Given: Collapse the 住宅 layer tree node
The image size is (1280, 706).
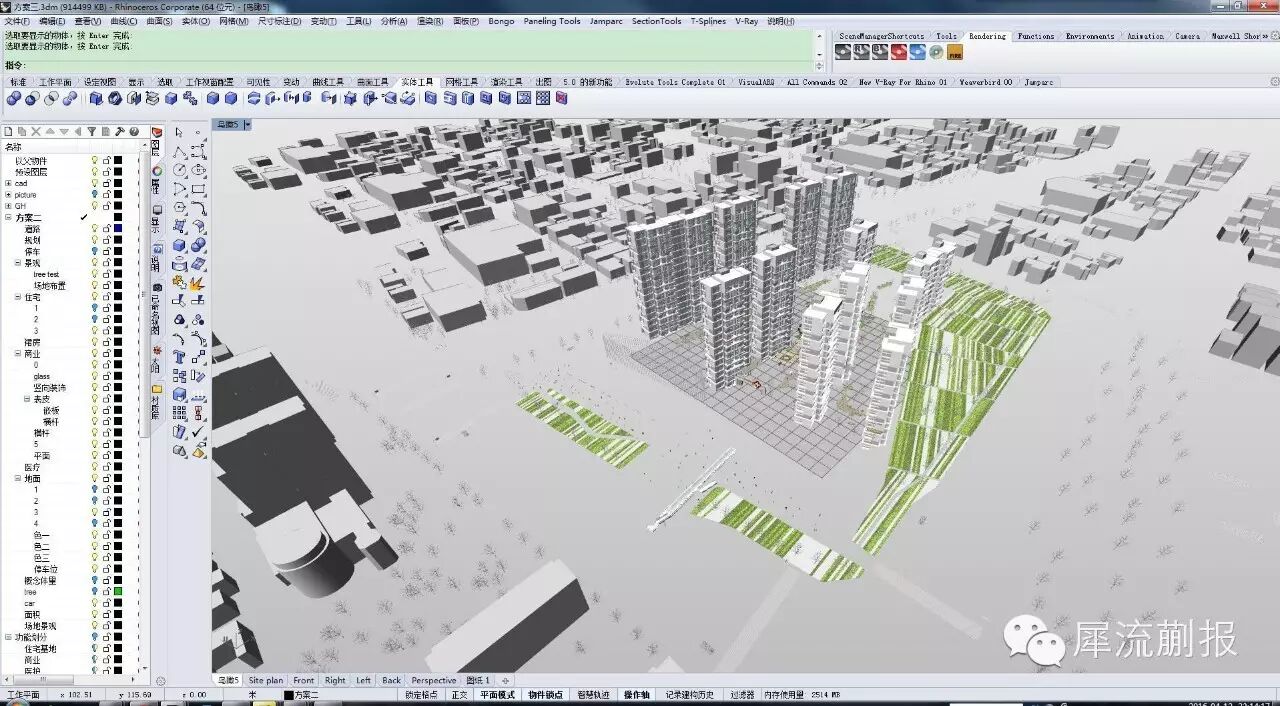Looking at the screenshot, I should click(18, 297).
